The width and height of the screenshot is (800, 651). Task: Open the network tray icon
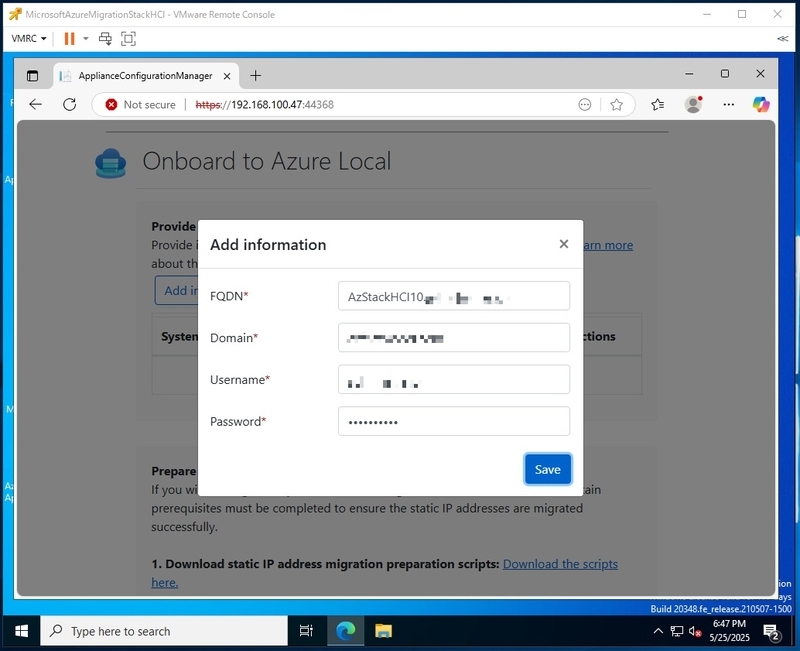pos(677,632)
